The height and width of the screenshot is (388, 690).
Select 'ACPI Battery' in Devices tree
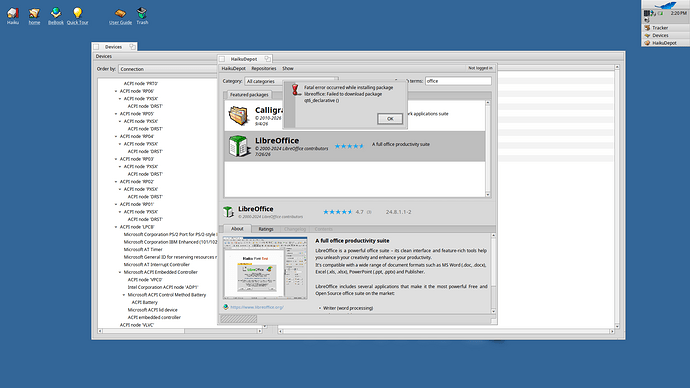(144, 302)
